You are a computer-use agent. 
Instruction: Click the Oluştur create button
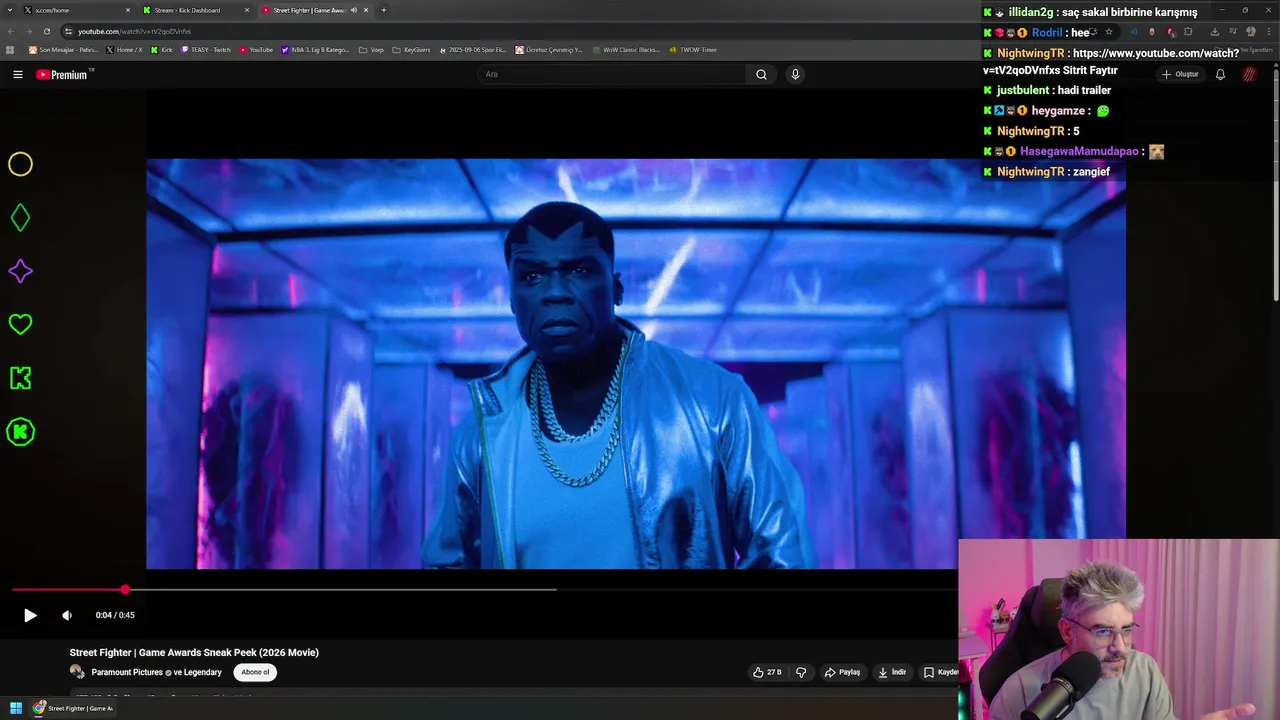1180,74
